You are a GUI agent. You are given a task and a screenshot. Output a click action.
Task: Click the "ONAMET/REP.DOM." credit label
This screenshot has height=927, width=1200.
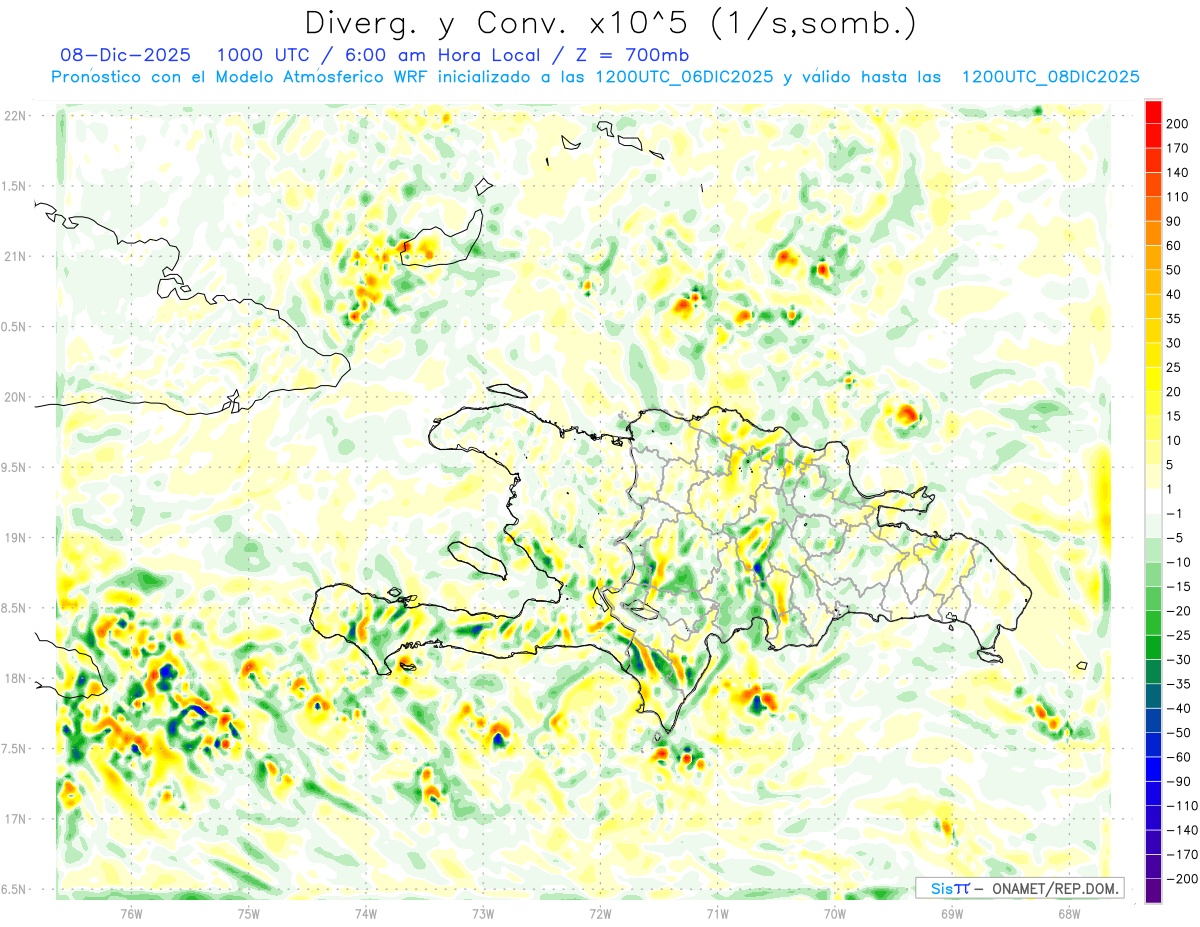[x=1054, y=888]
